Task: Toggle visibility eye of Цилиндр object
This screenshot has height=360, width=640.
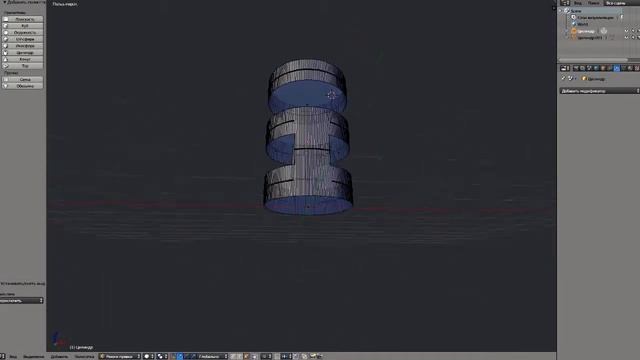Action: click(627, 31)
